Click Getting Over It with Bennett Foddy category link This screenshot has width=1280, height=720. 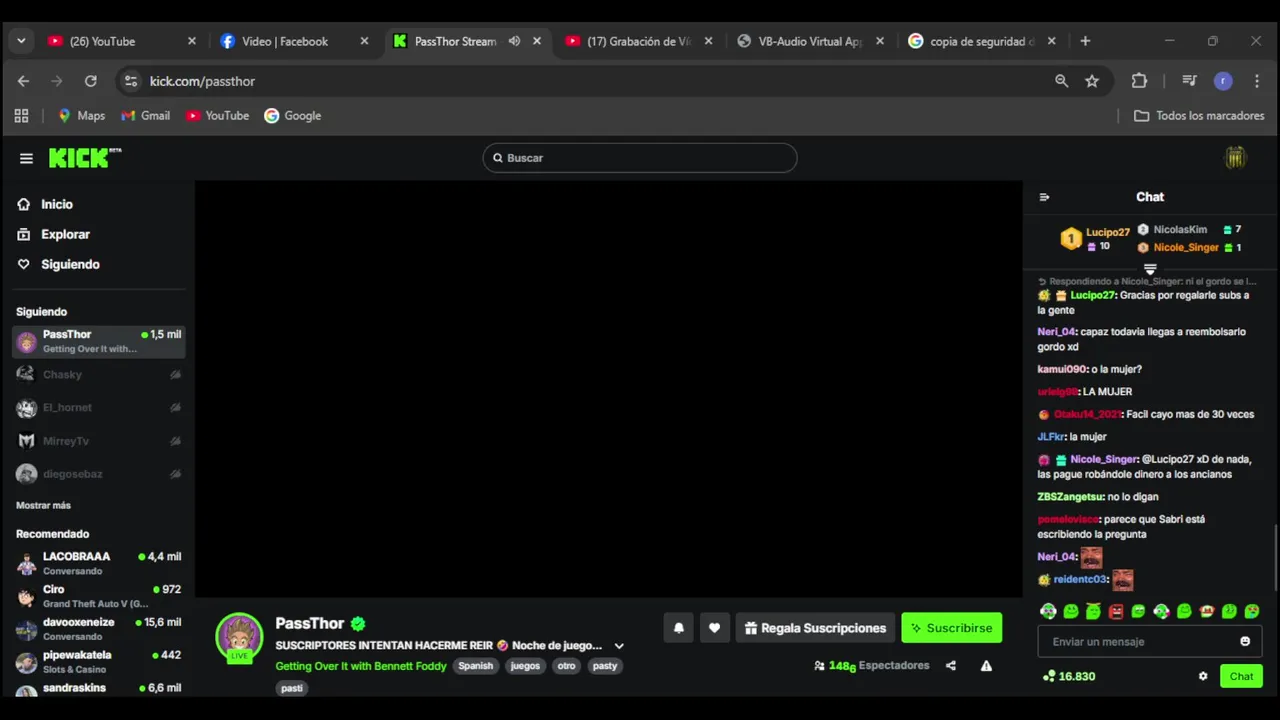361,666
